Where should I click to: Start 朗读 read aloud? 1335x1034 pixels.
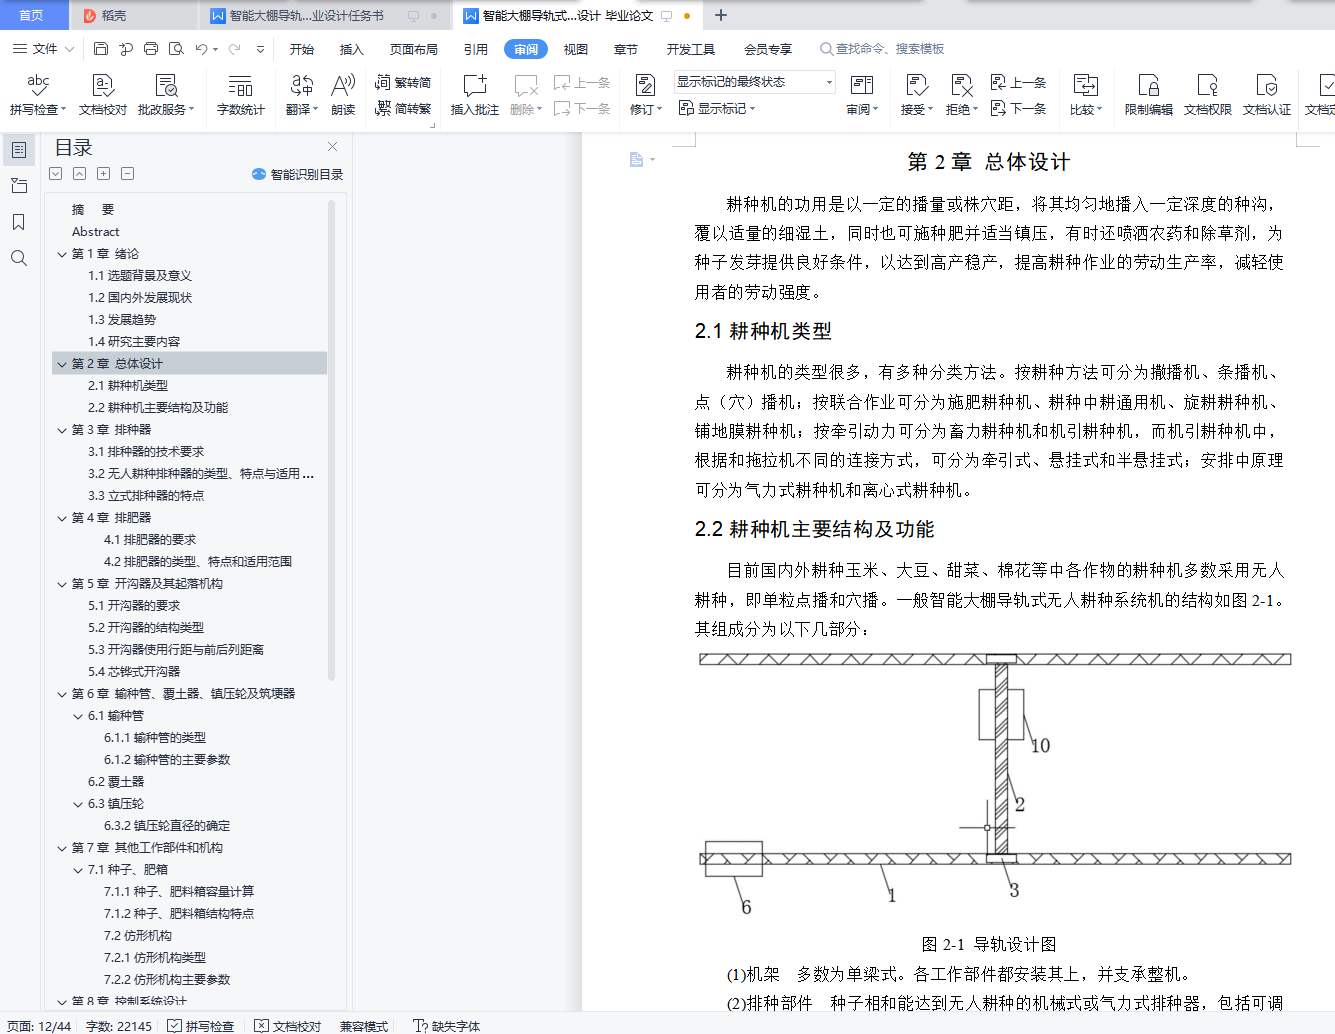click(343, 95)
